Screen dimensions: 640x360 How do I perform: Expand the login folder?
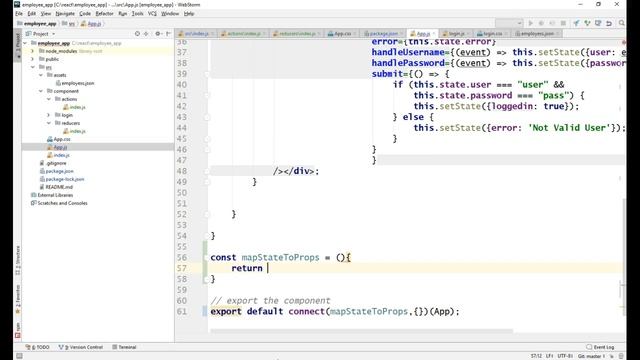(49, 115)
